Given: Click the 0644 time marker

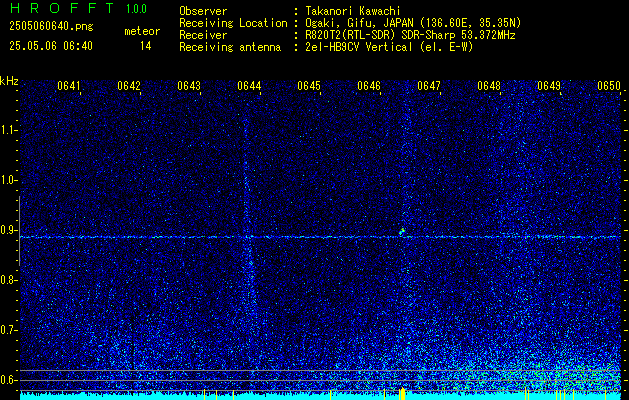Looking at the screenshot, I should pyautogui.click(x=249, y=86).
